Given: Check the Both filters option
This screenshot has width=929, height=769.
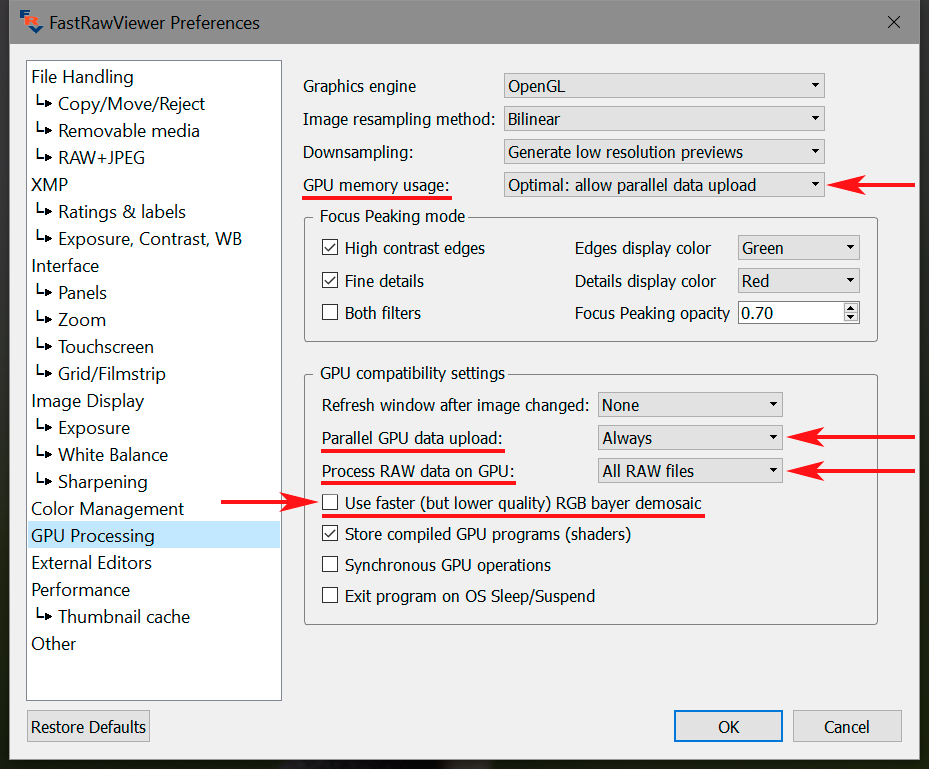Looking at the screenshot, I should point(330,312).
